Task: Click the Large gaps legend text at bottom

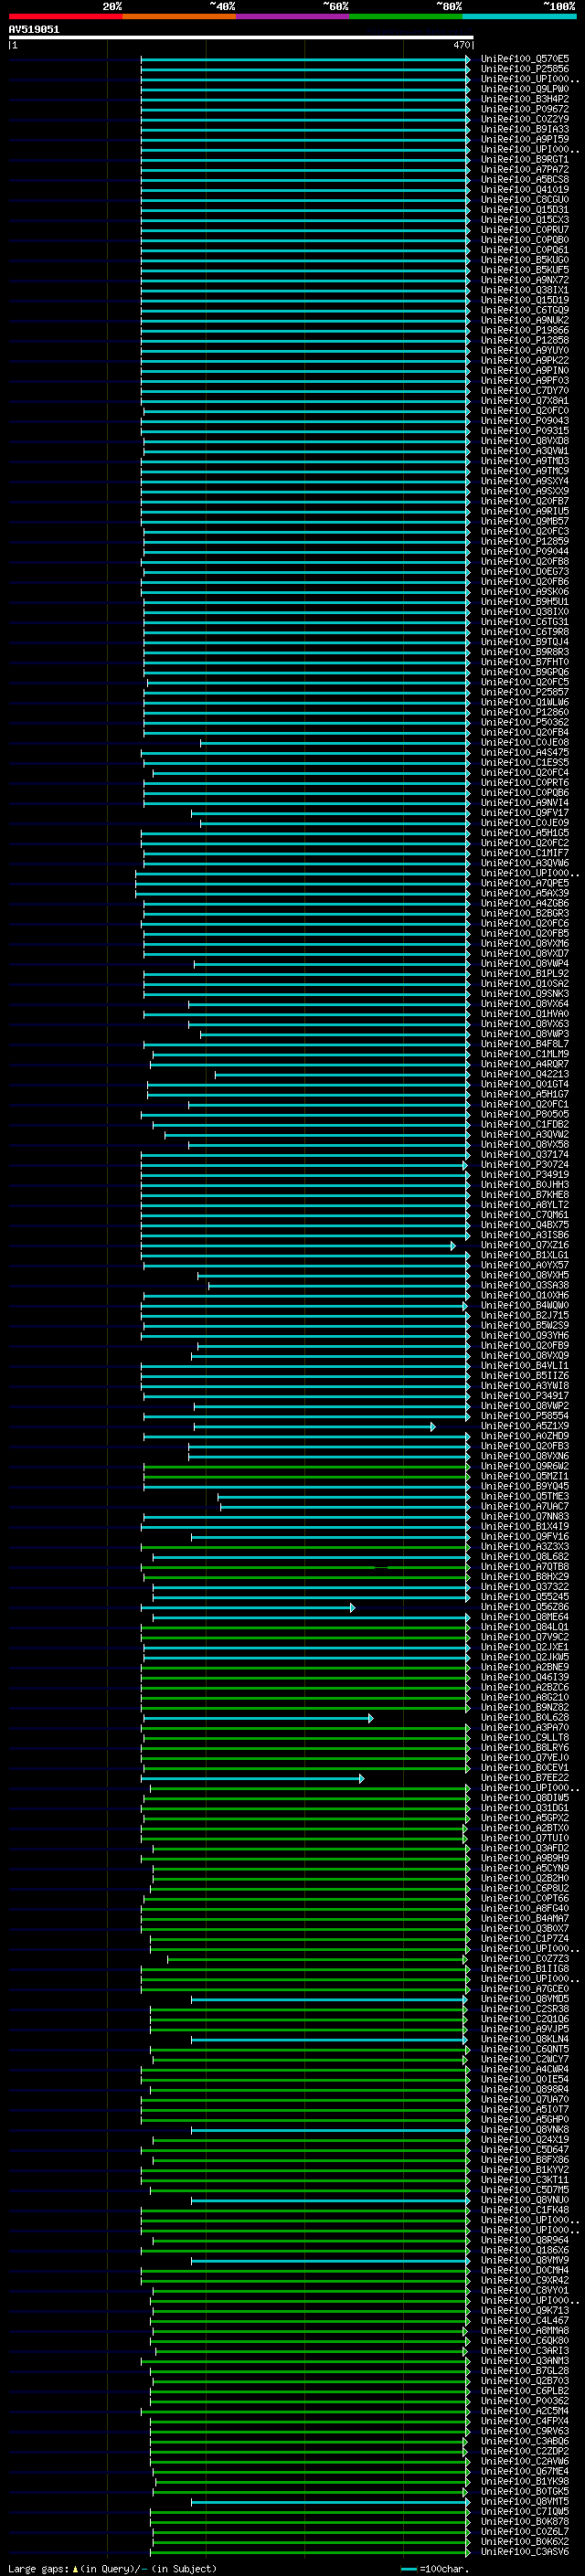Action: click(x=112, y=2568)
